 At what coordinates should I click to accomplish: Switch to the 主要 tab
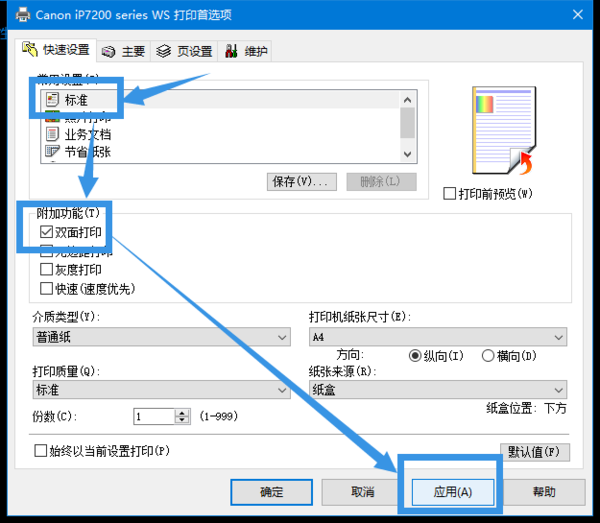click(124, 51)
